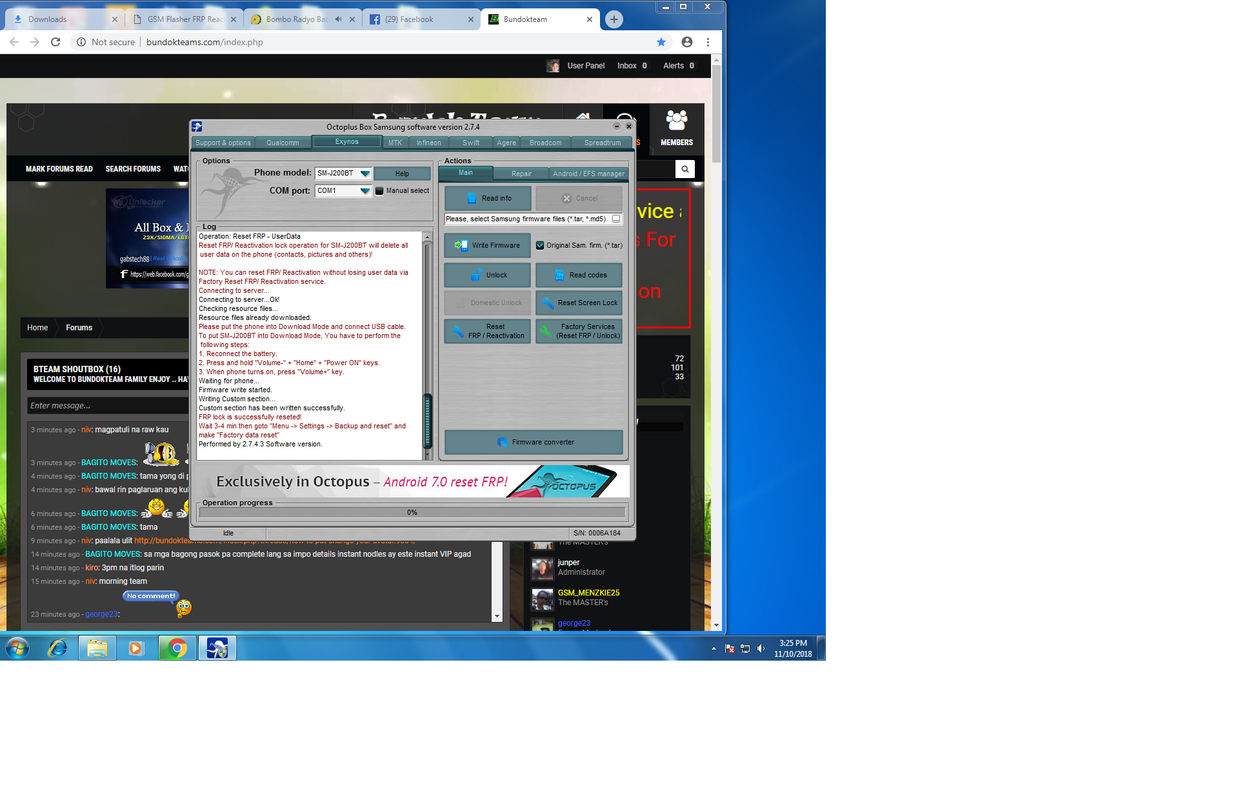Screen dimensions: 1240x800
Task: Open the Agere tab
Action: pyautogui.click(x=507, y=143)
